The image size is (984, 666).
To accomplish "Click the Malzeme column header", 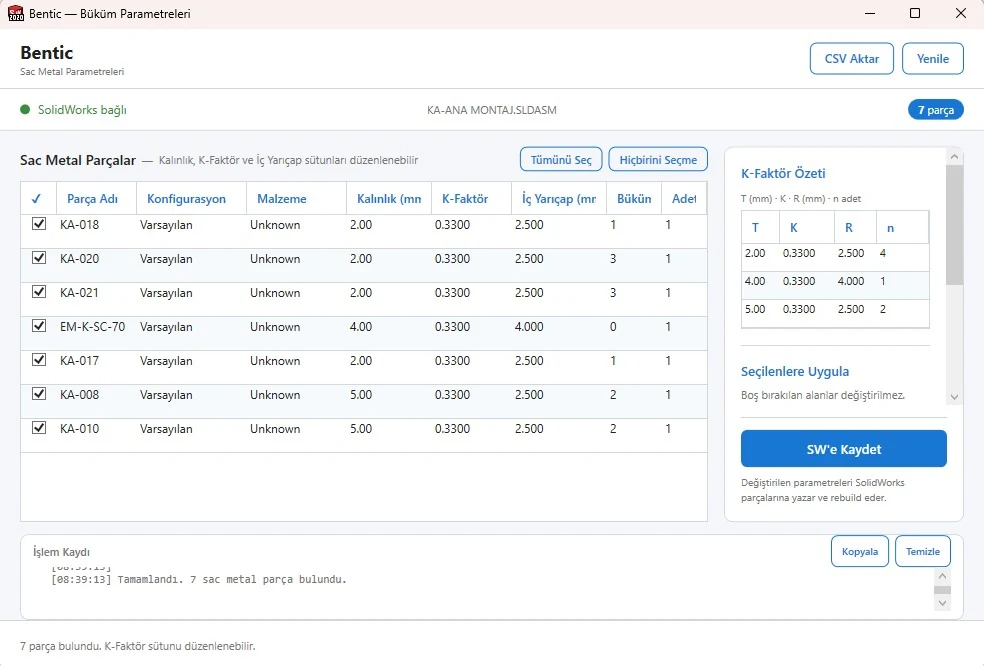I will pos(296,198).
